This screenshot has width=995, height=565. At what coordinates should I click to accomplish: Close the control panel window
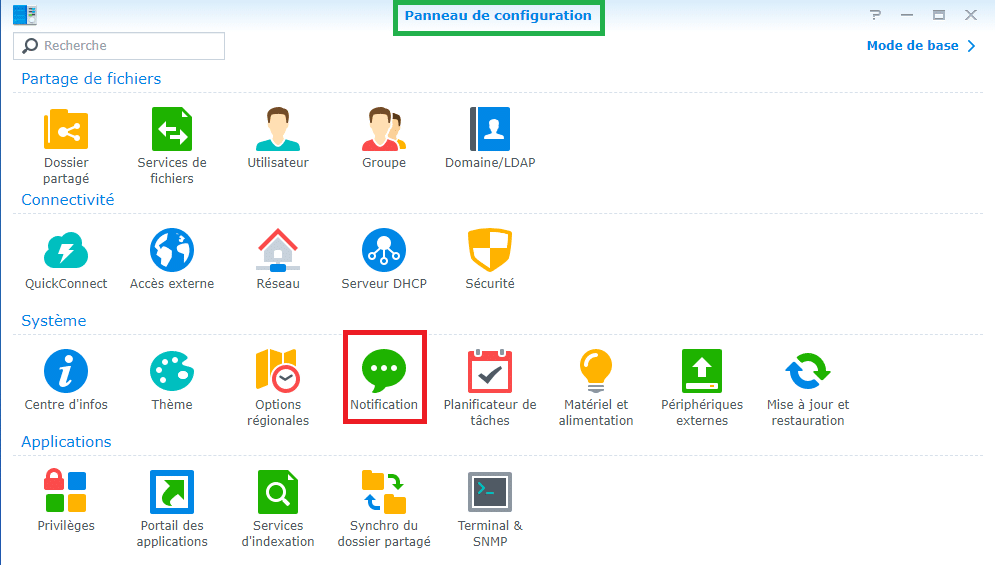[x=971, y=15]
